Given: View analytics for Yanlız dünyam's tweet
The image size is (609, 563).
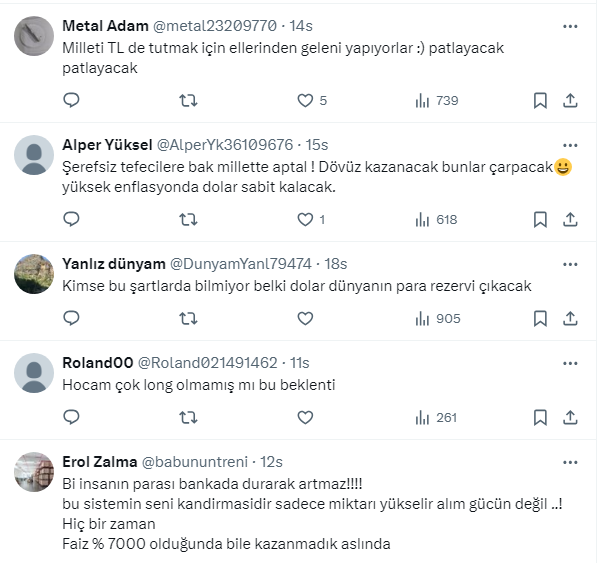Looking at the screenshot, I should coord(437,318).
